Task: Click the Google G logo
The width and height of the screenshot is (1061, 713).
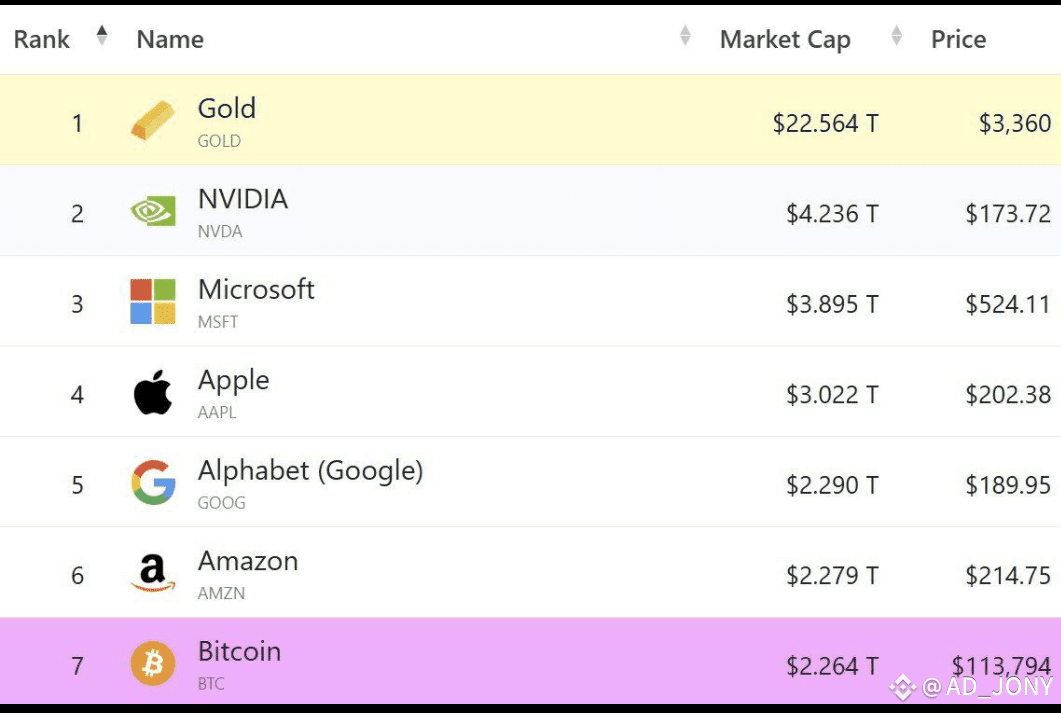Action: [154, 482]
